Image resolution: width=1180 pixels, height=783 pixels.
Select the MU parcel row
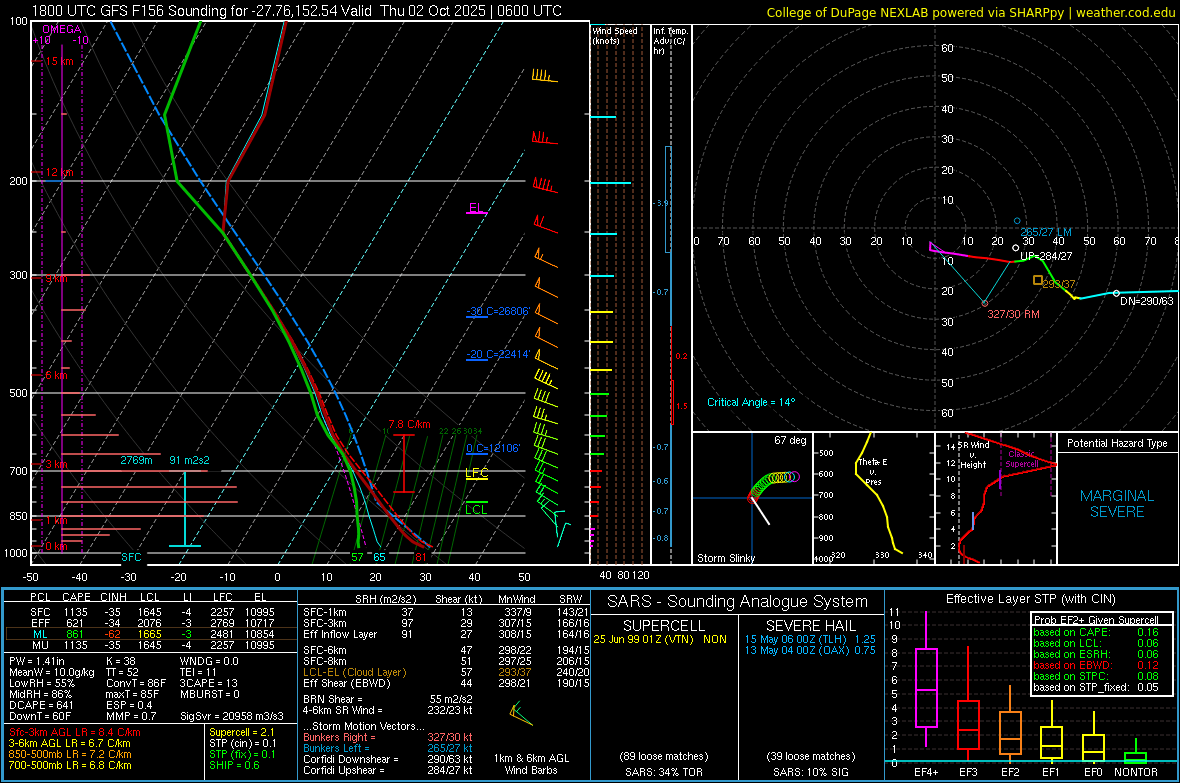point(152,645)
